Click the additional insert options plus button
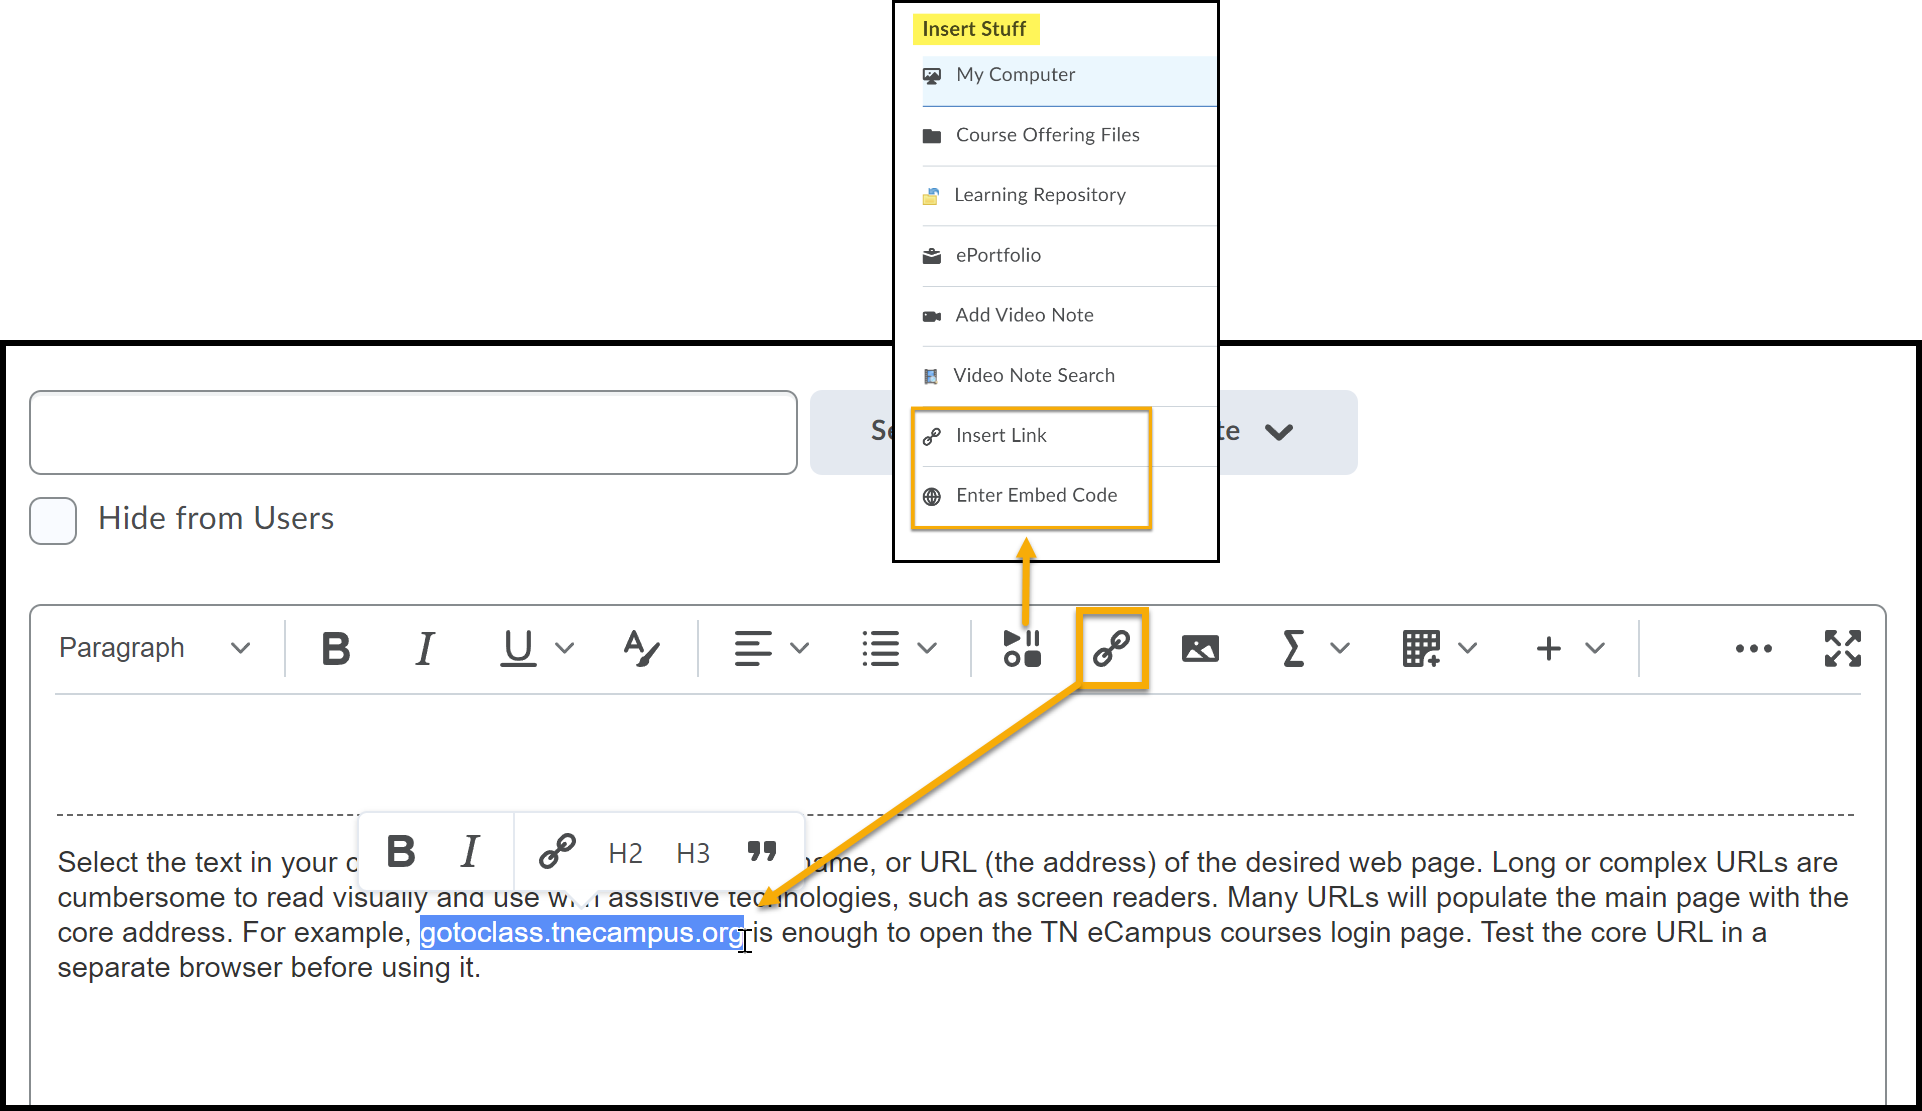Viewport: 1922px width, 1111px height. [1549, 649]
